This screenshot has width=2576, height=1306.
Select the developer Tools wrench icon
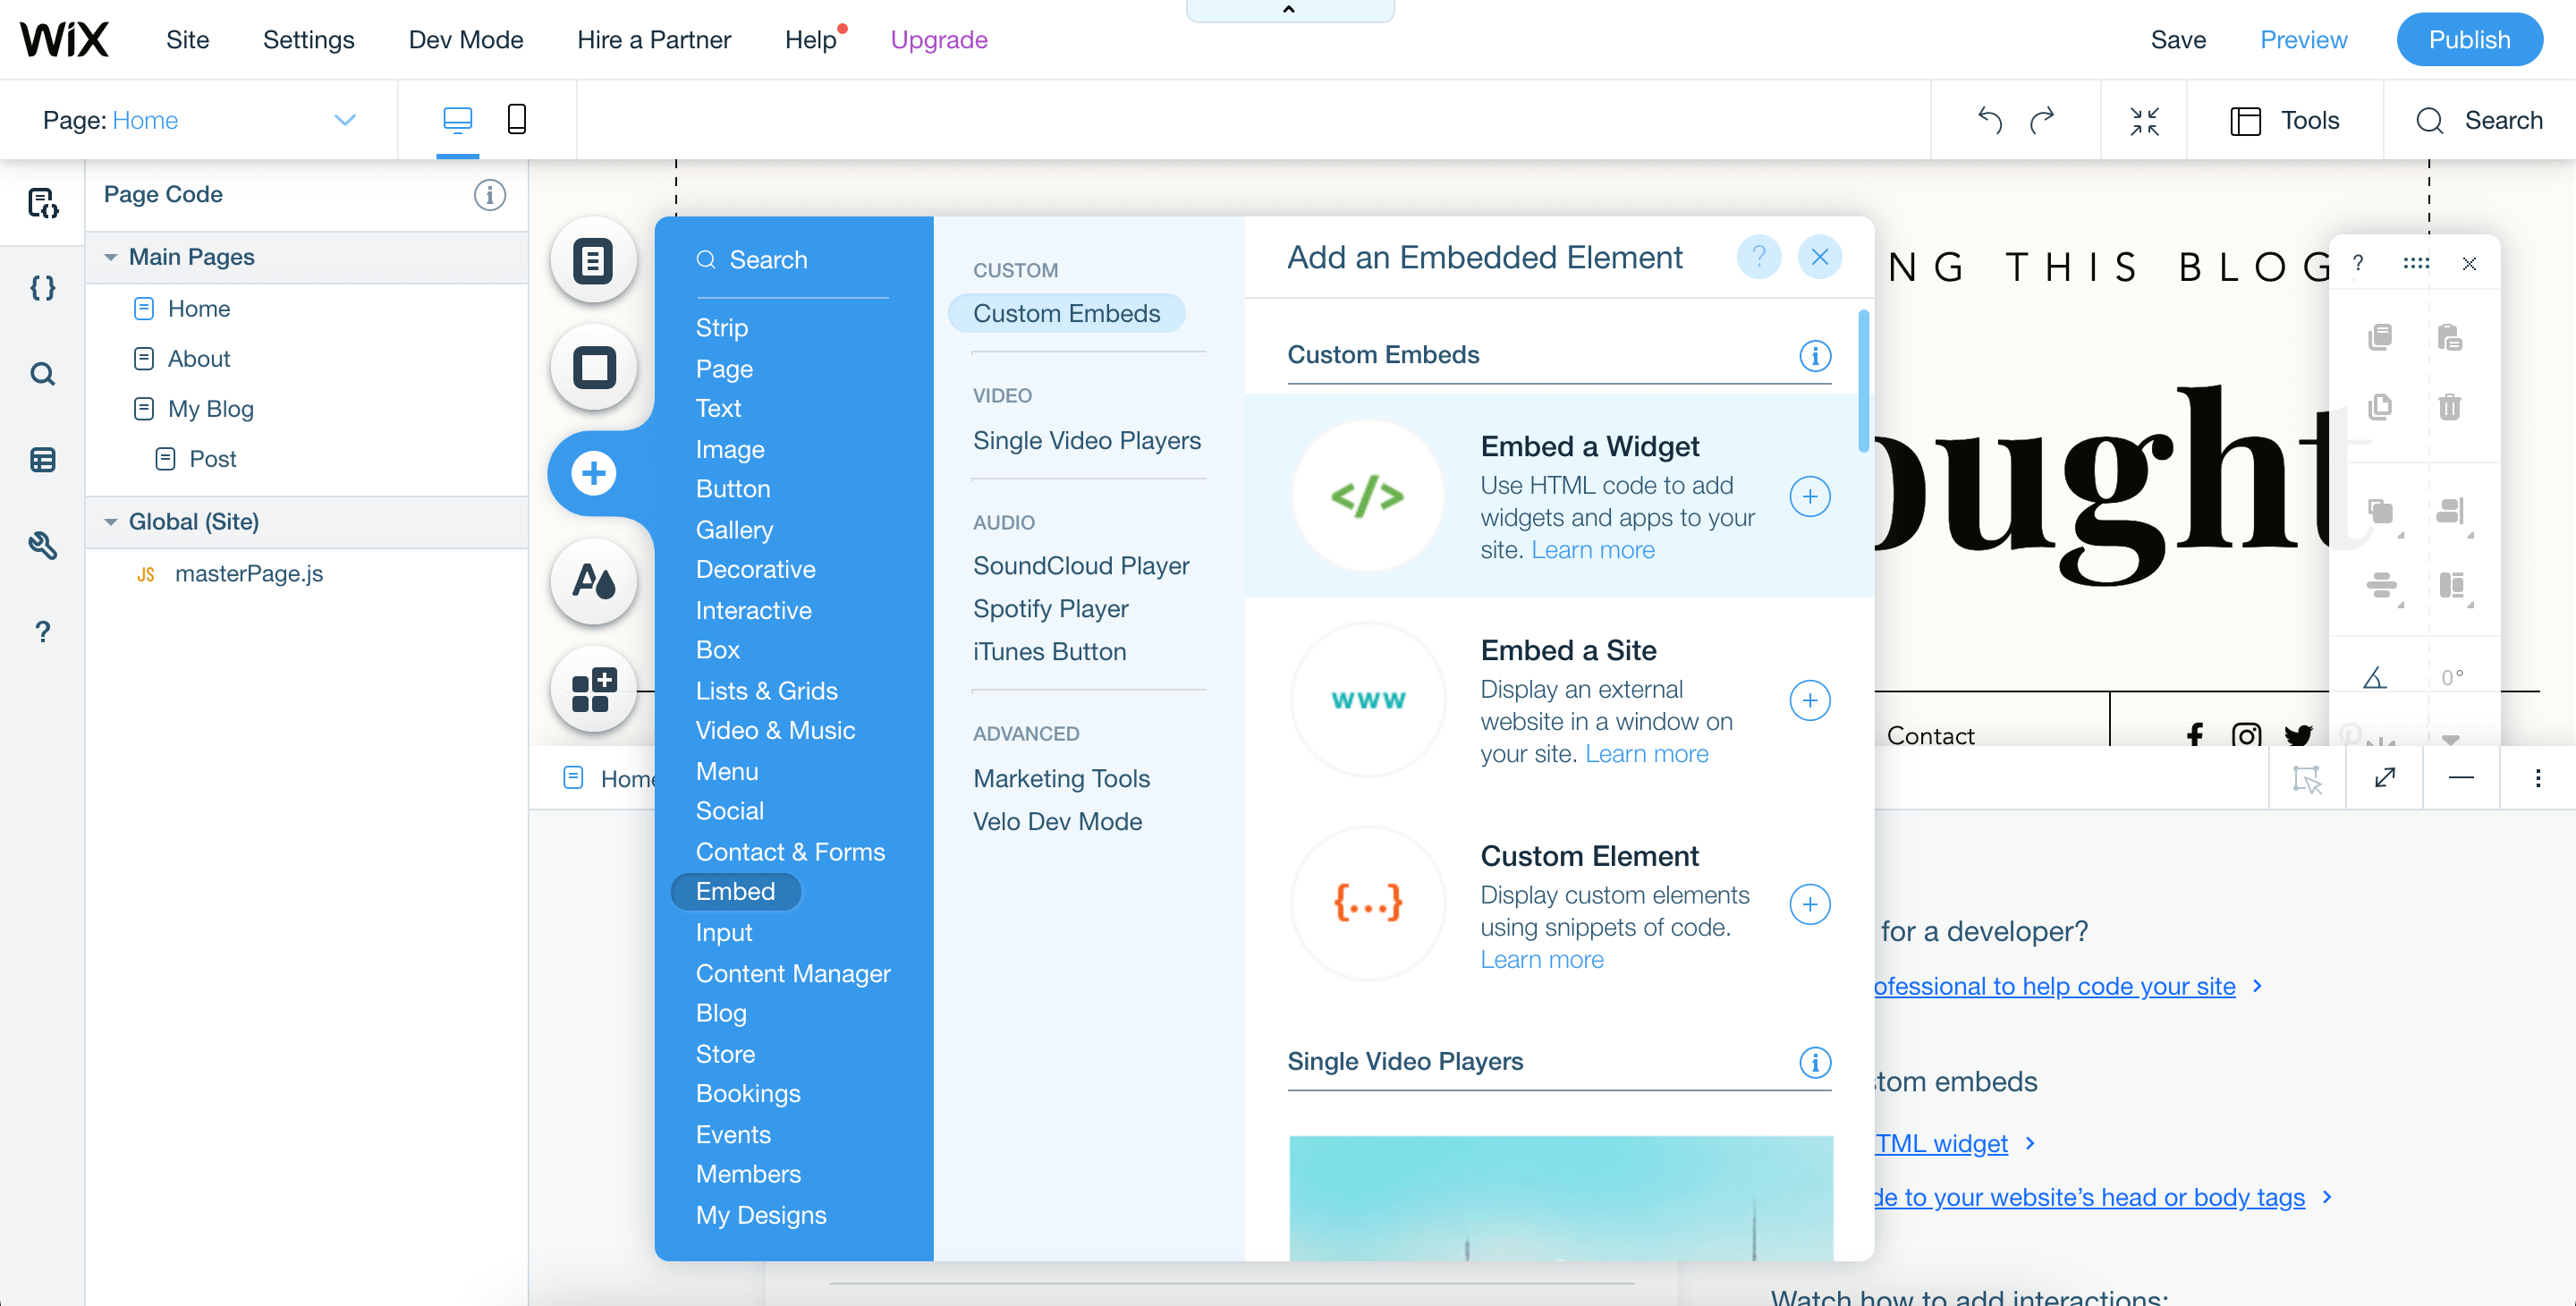click(42, 546)
